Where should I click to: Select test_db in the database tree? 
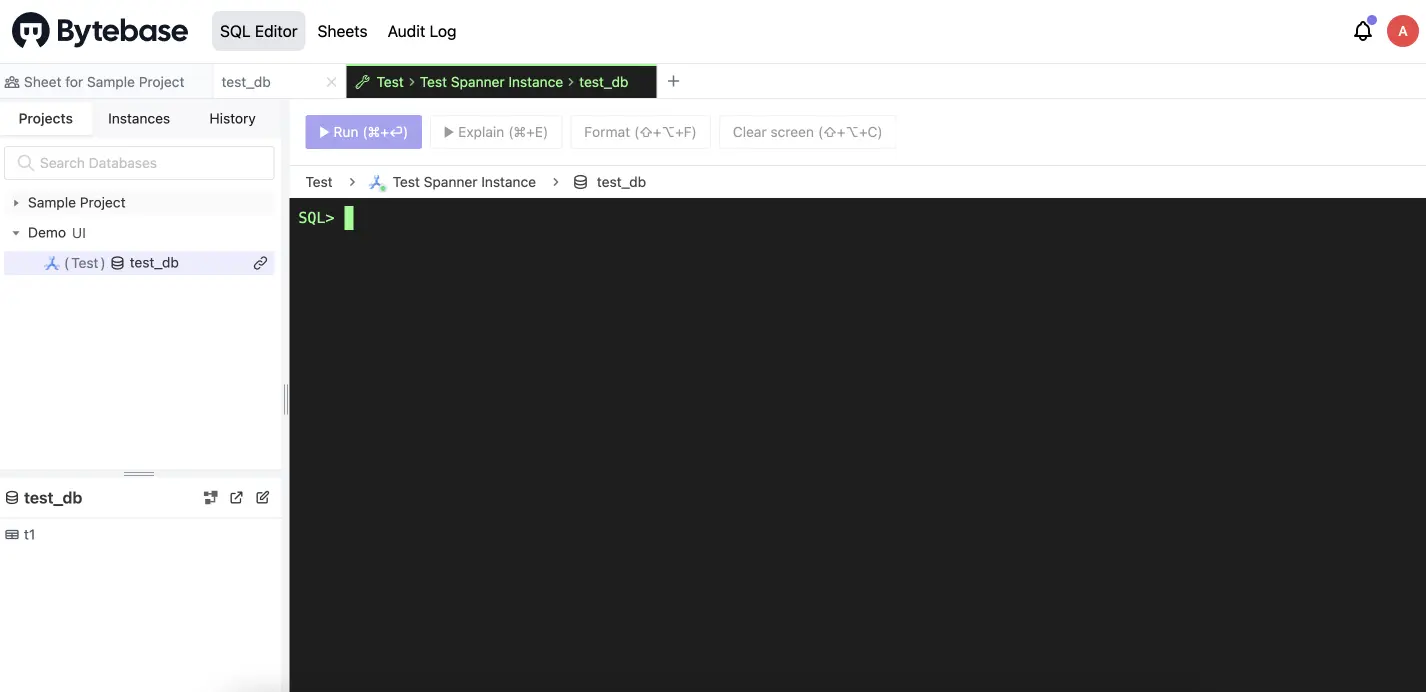pos(139,263)
